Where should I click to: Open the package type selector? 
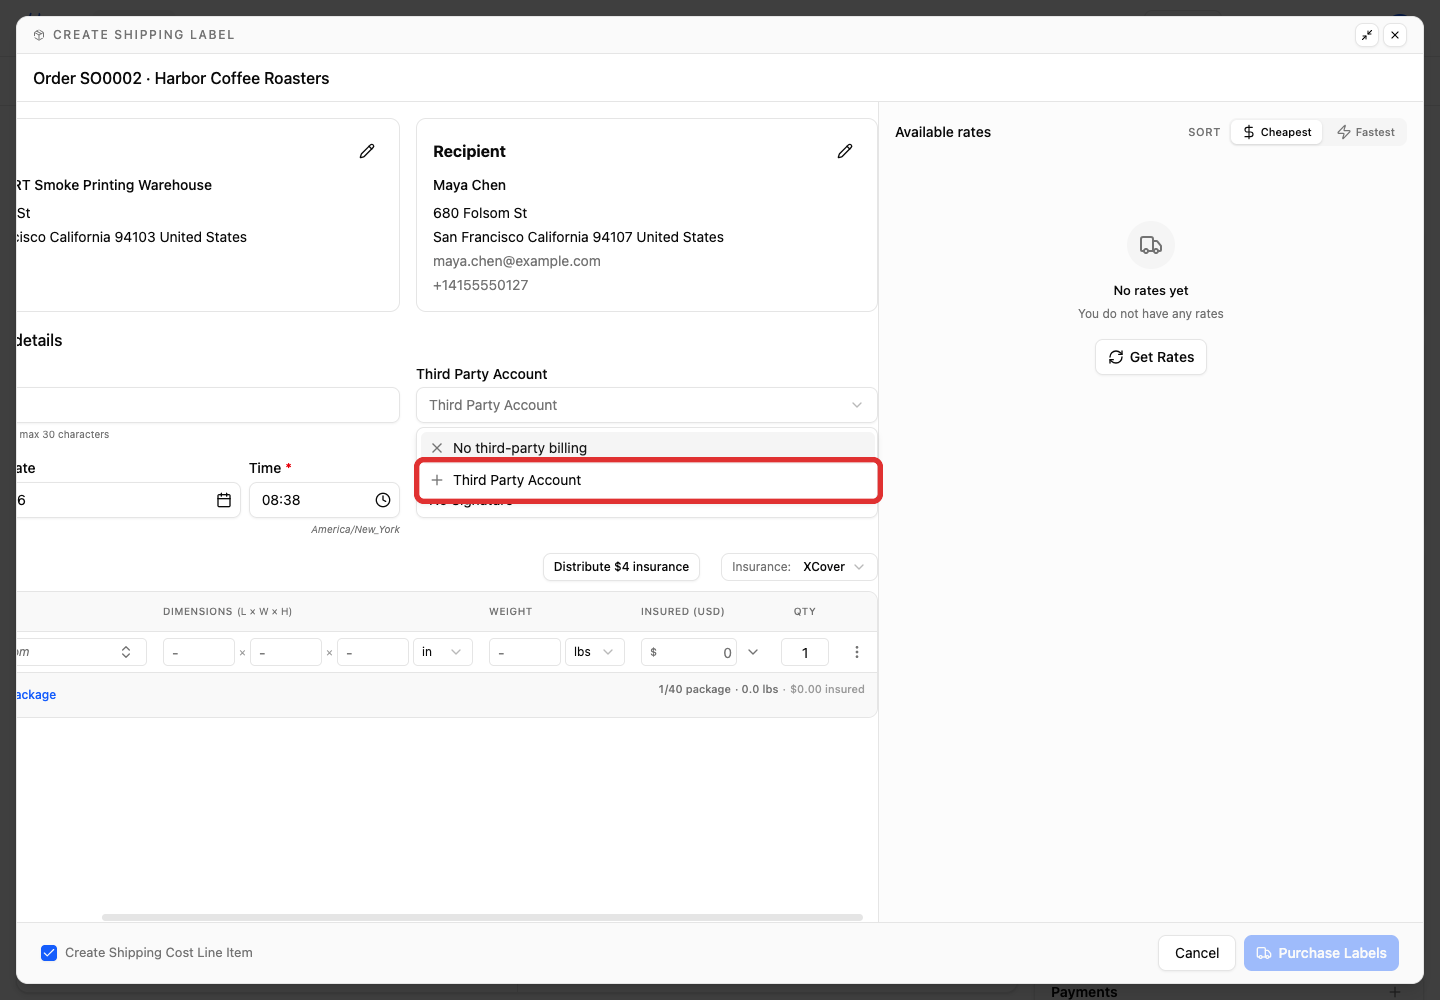click(x=81, y=652)
